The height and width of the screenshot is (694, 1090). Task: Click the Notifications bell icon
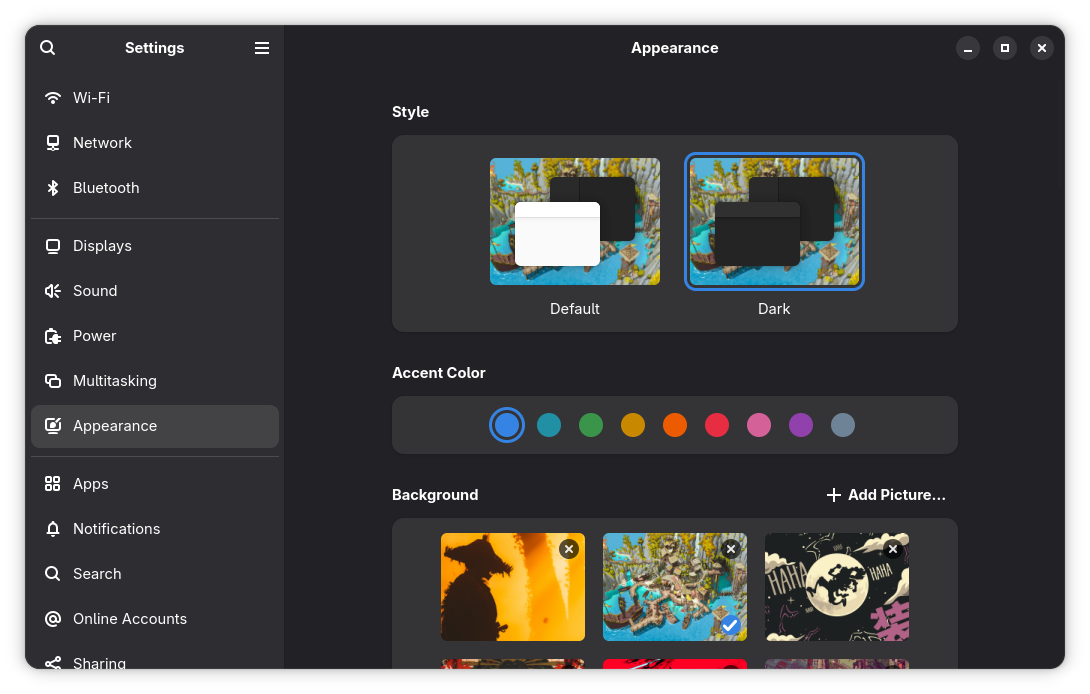(53, 528)
